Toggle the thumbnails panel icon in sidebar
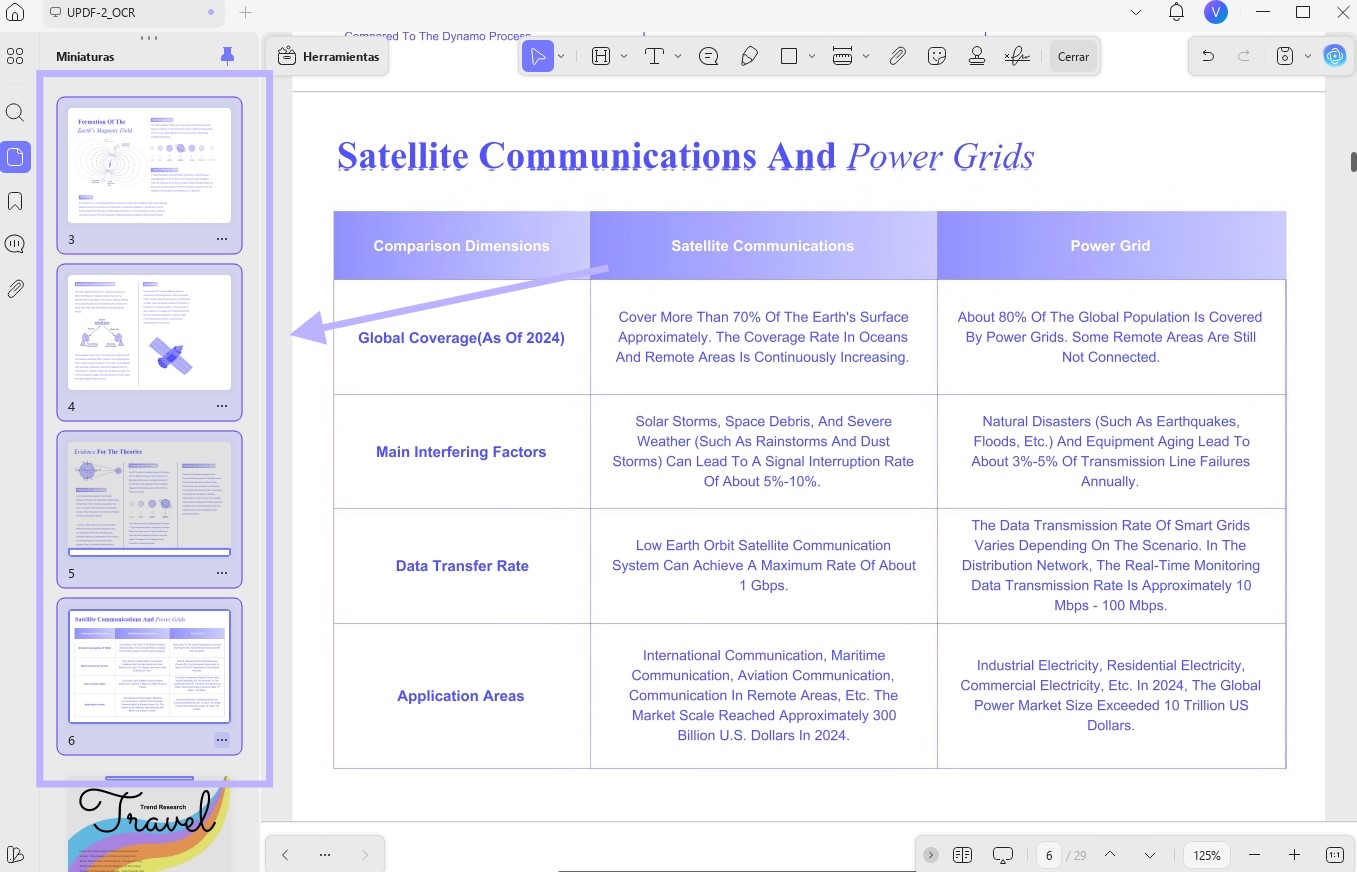Image resolution: width=1357 pixels, height=872 pixels. pos(15,157)
